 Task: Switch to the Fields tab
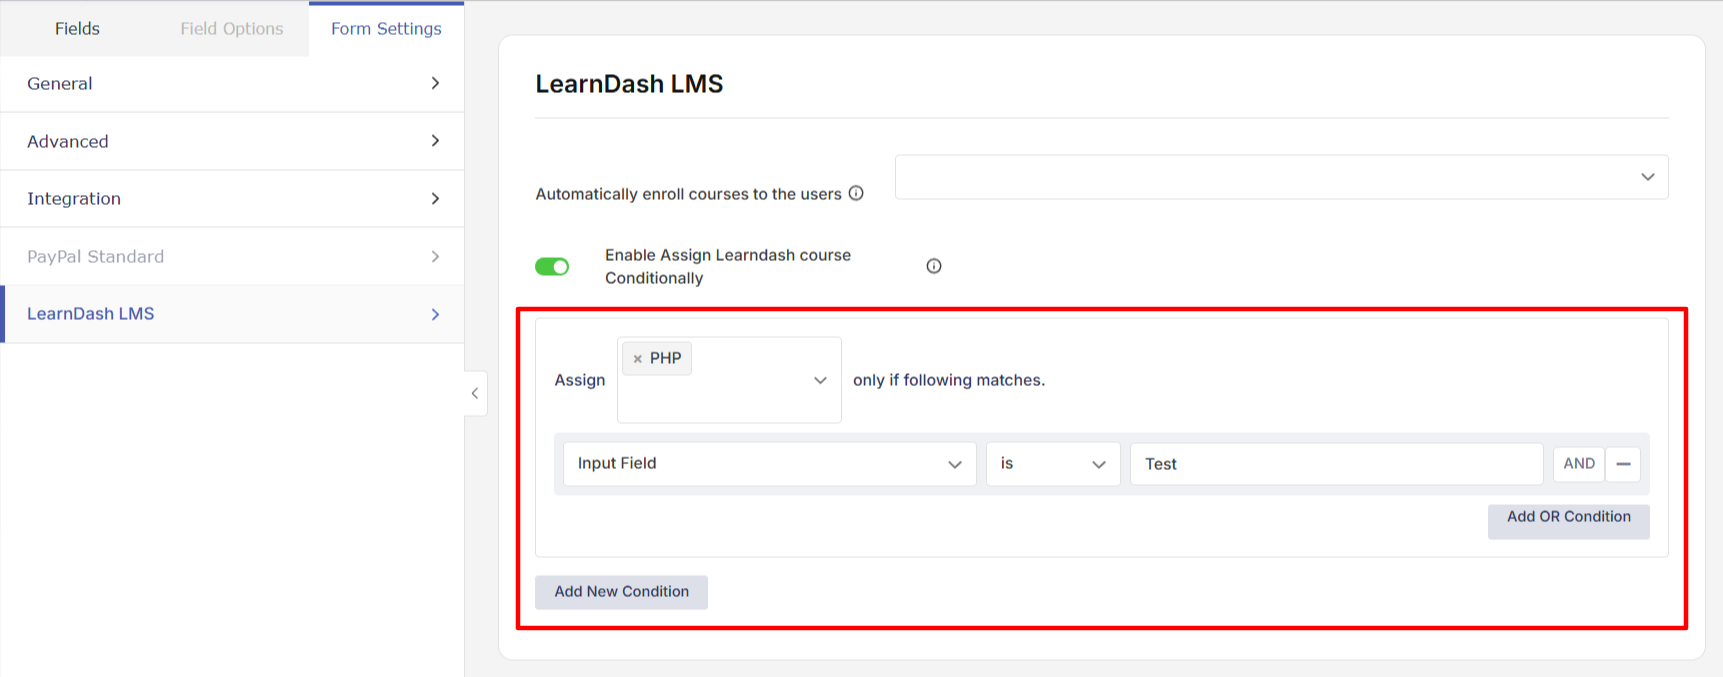77,29
